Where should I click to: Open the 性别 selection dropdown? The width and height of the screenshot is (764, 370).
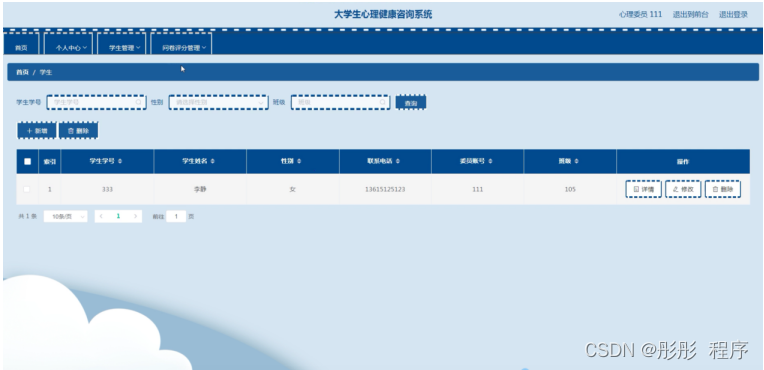coord(218,102)
